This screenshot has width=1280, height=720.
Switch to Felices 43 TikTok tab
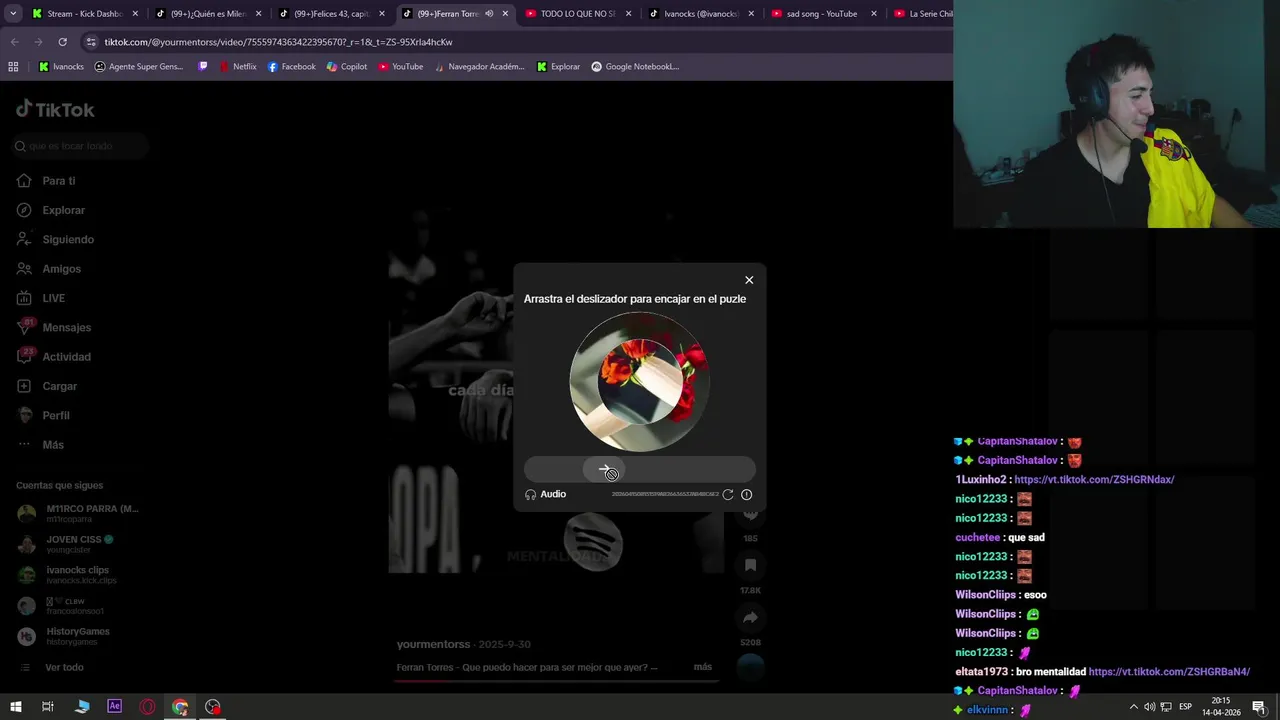(x=330, y=14)
